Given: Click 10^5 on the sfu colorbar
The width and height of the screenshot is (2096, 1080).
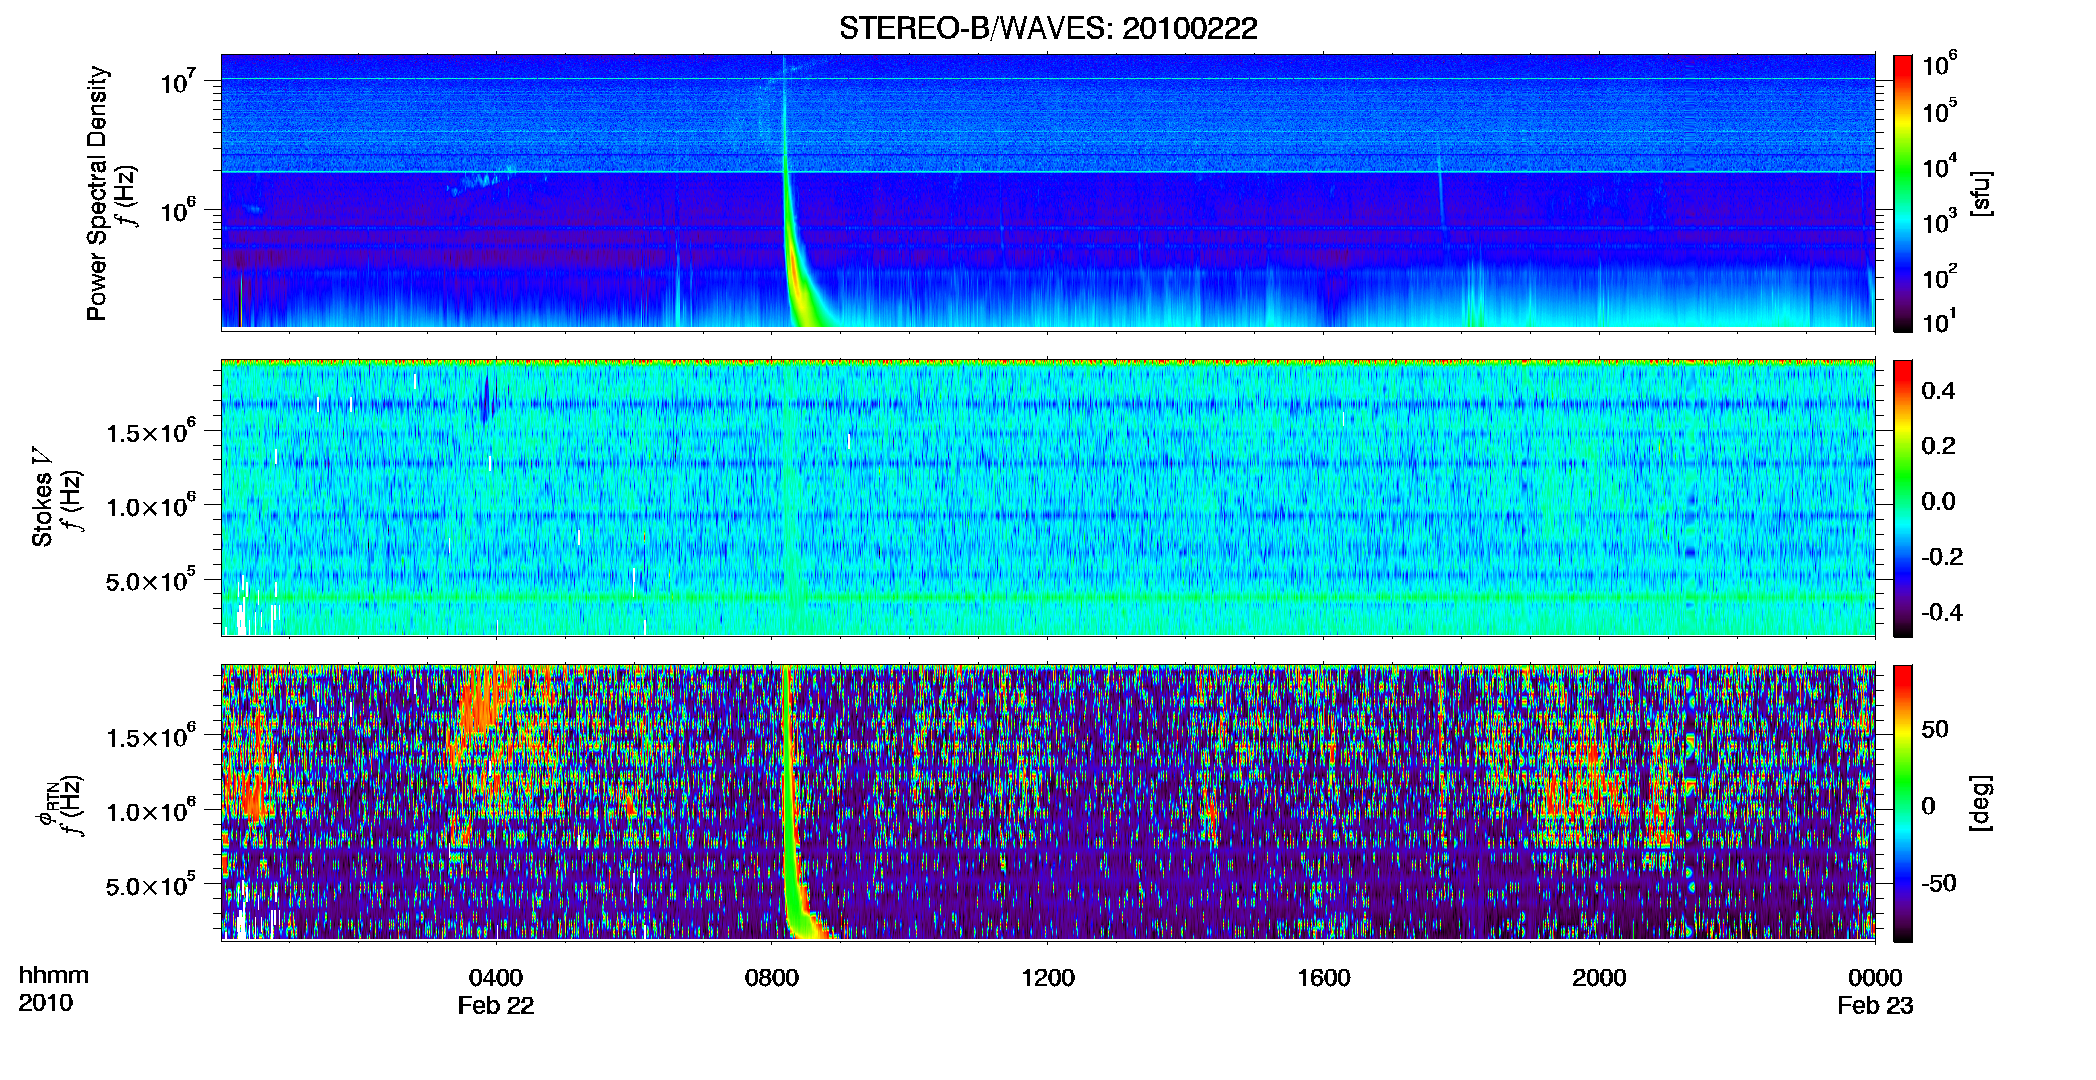Looking at the screenshot, I should tap(1940, 112).
